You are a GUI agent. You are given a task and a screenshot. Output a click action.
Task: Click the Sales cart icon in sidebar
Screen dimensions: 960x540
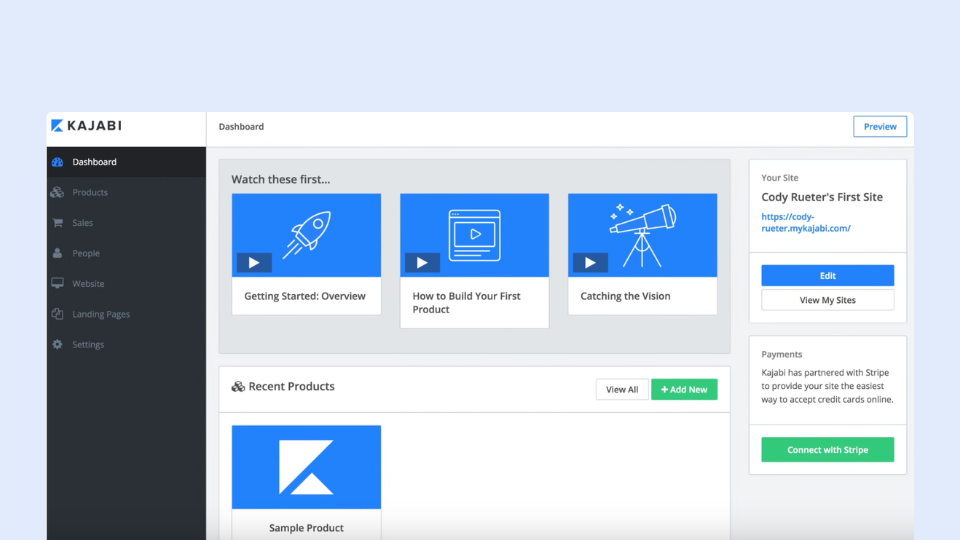point(58,223)
